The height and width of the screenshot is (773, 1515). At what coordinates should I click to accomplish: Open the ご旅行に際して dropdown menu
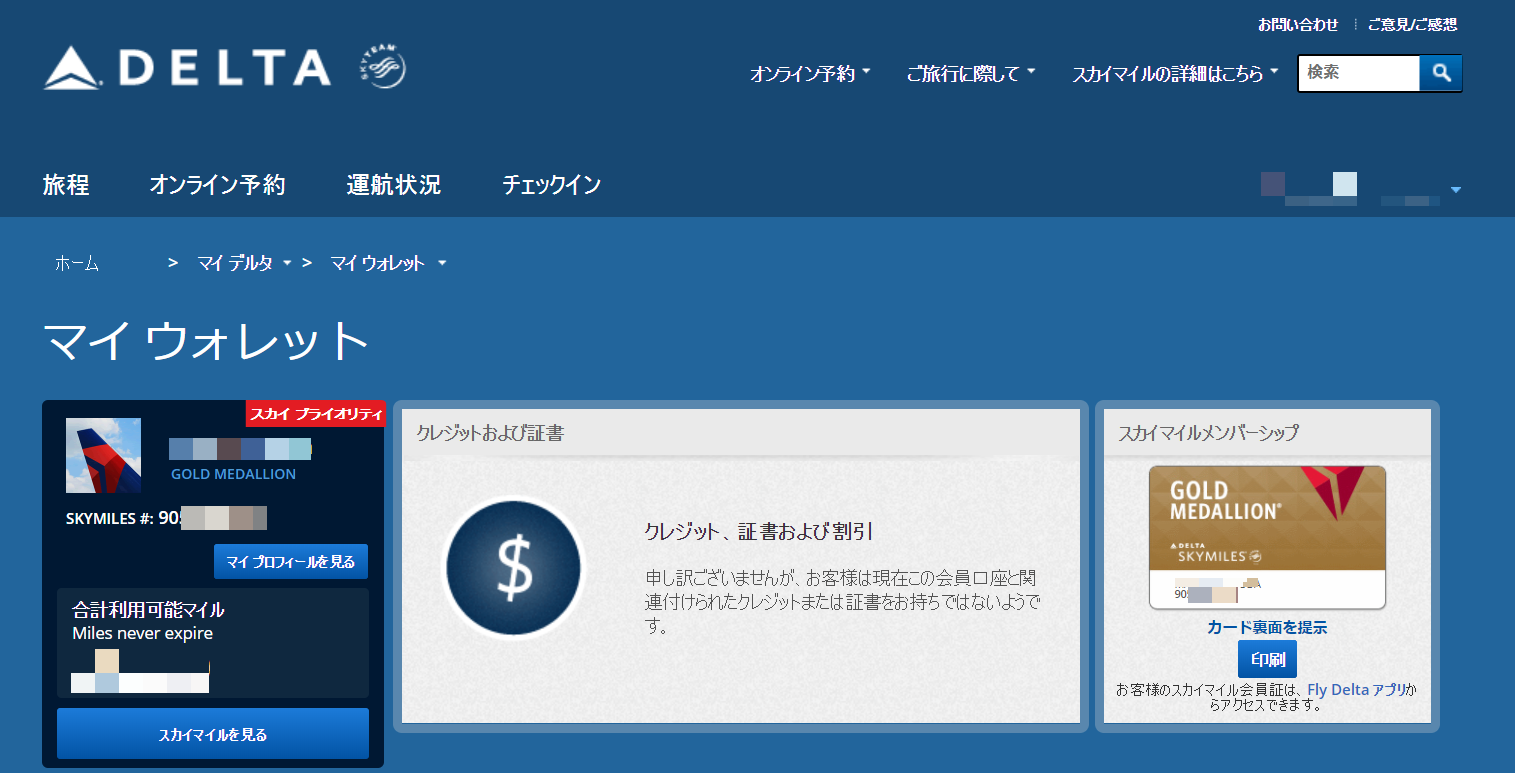pos(971,73)
